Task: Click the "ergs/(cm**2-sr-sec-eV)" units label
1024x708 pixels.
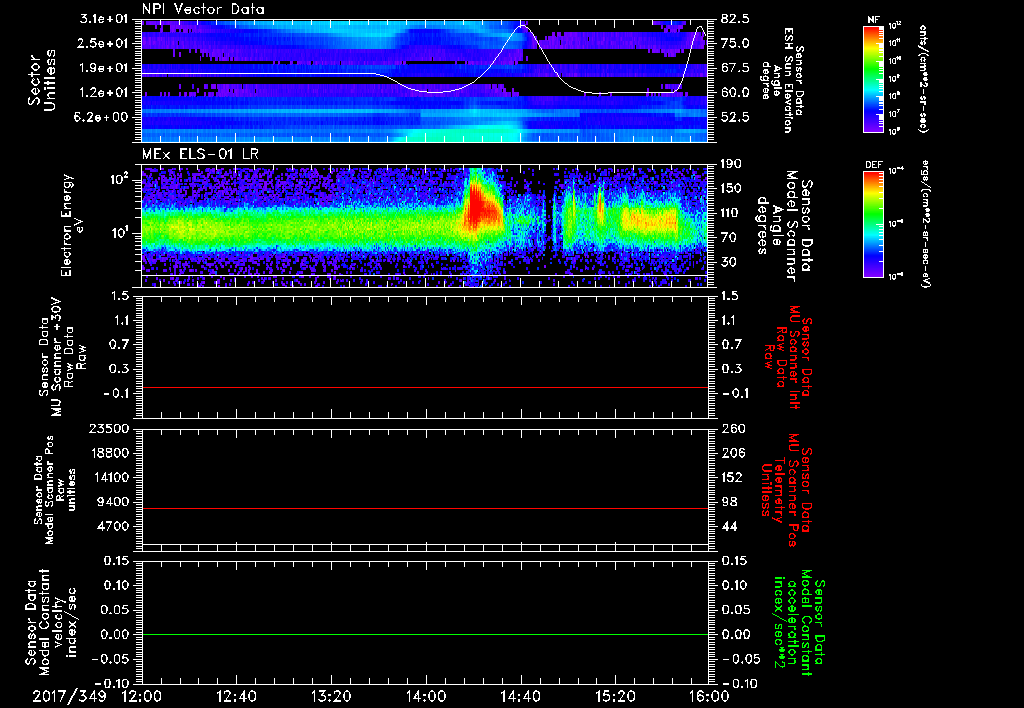Action: pos(924,223)
